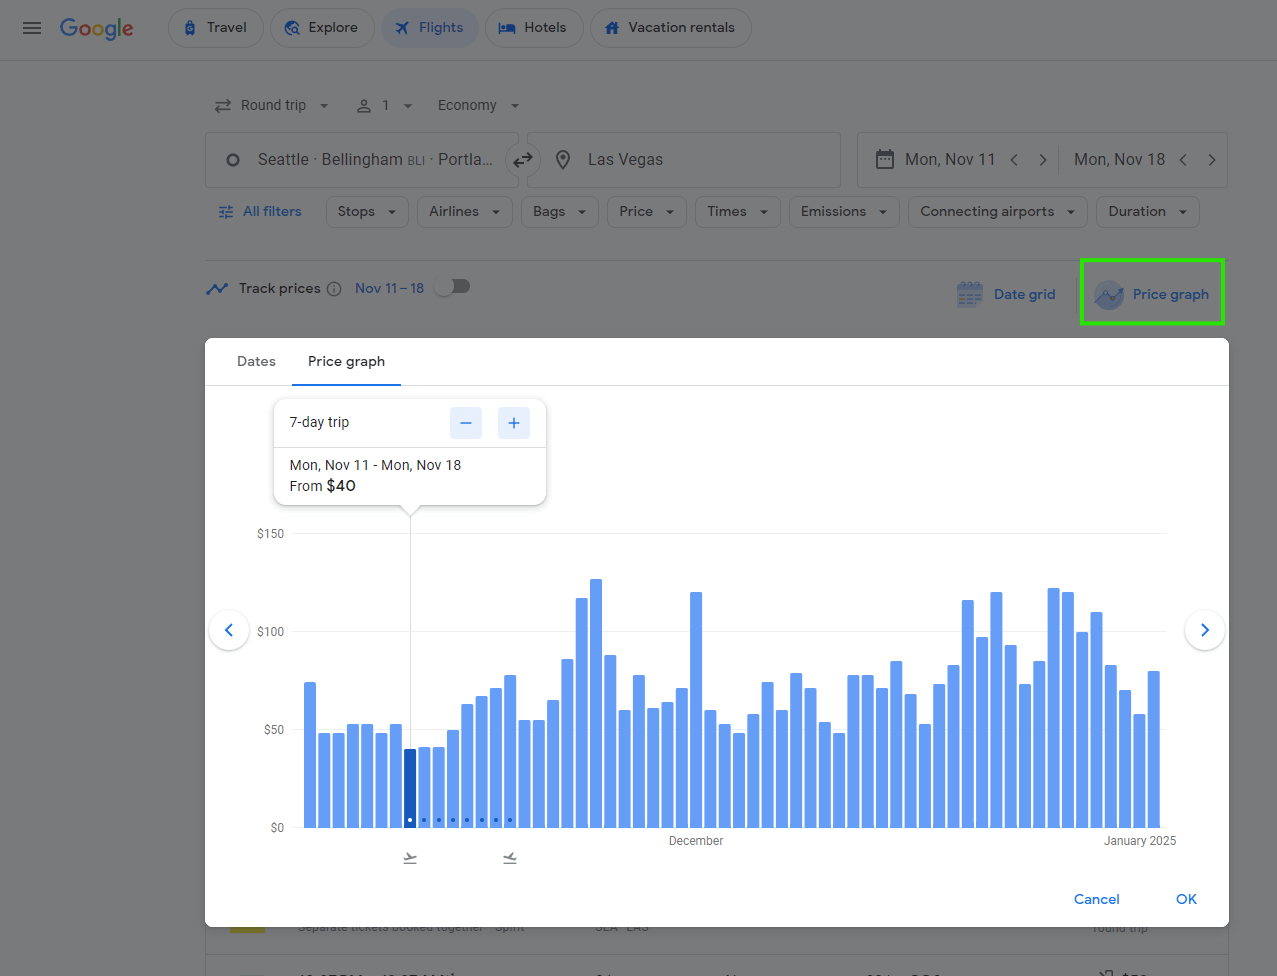
Task: Enable the Track prices toggle
Action: click(451, 286)
